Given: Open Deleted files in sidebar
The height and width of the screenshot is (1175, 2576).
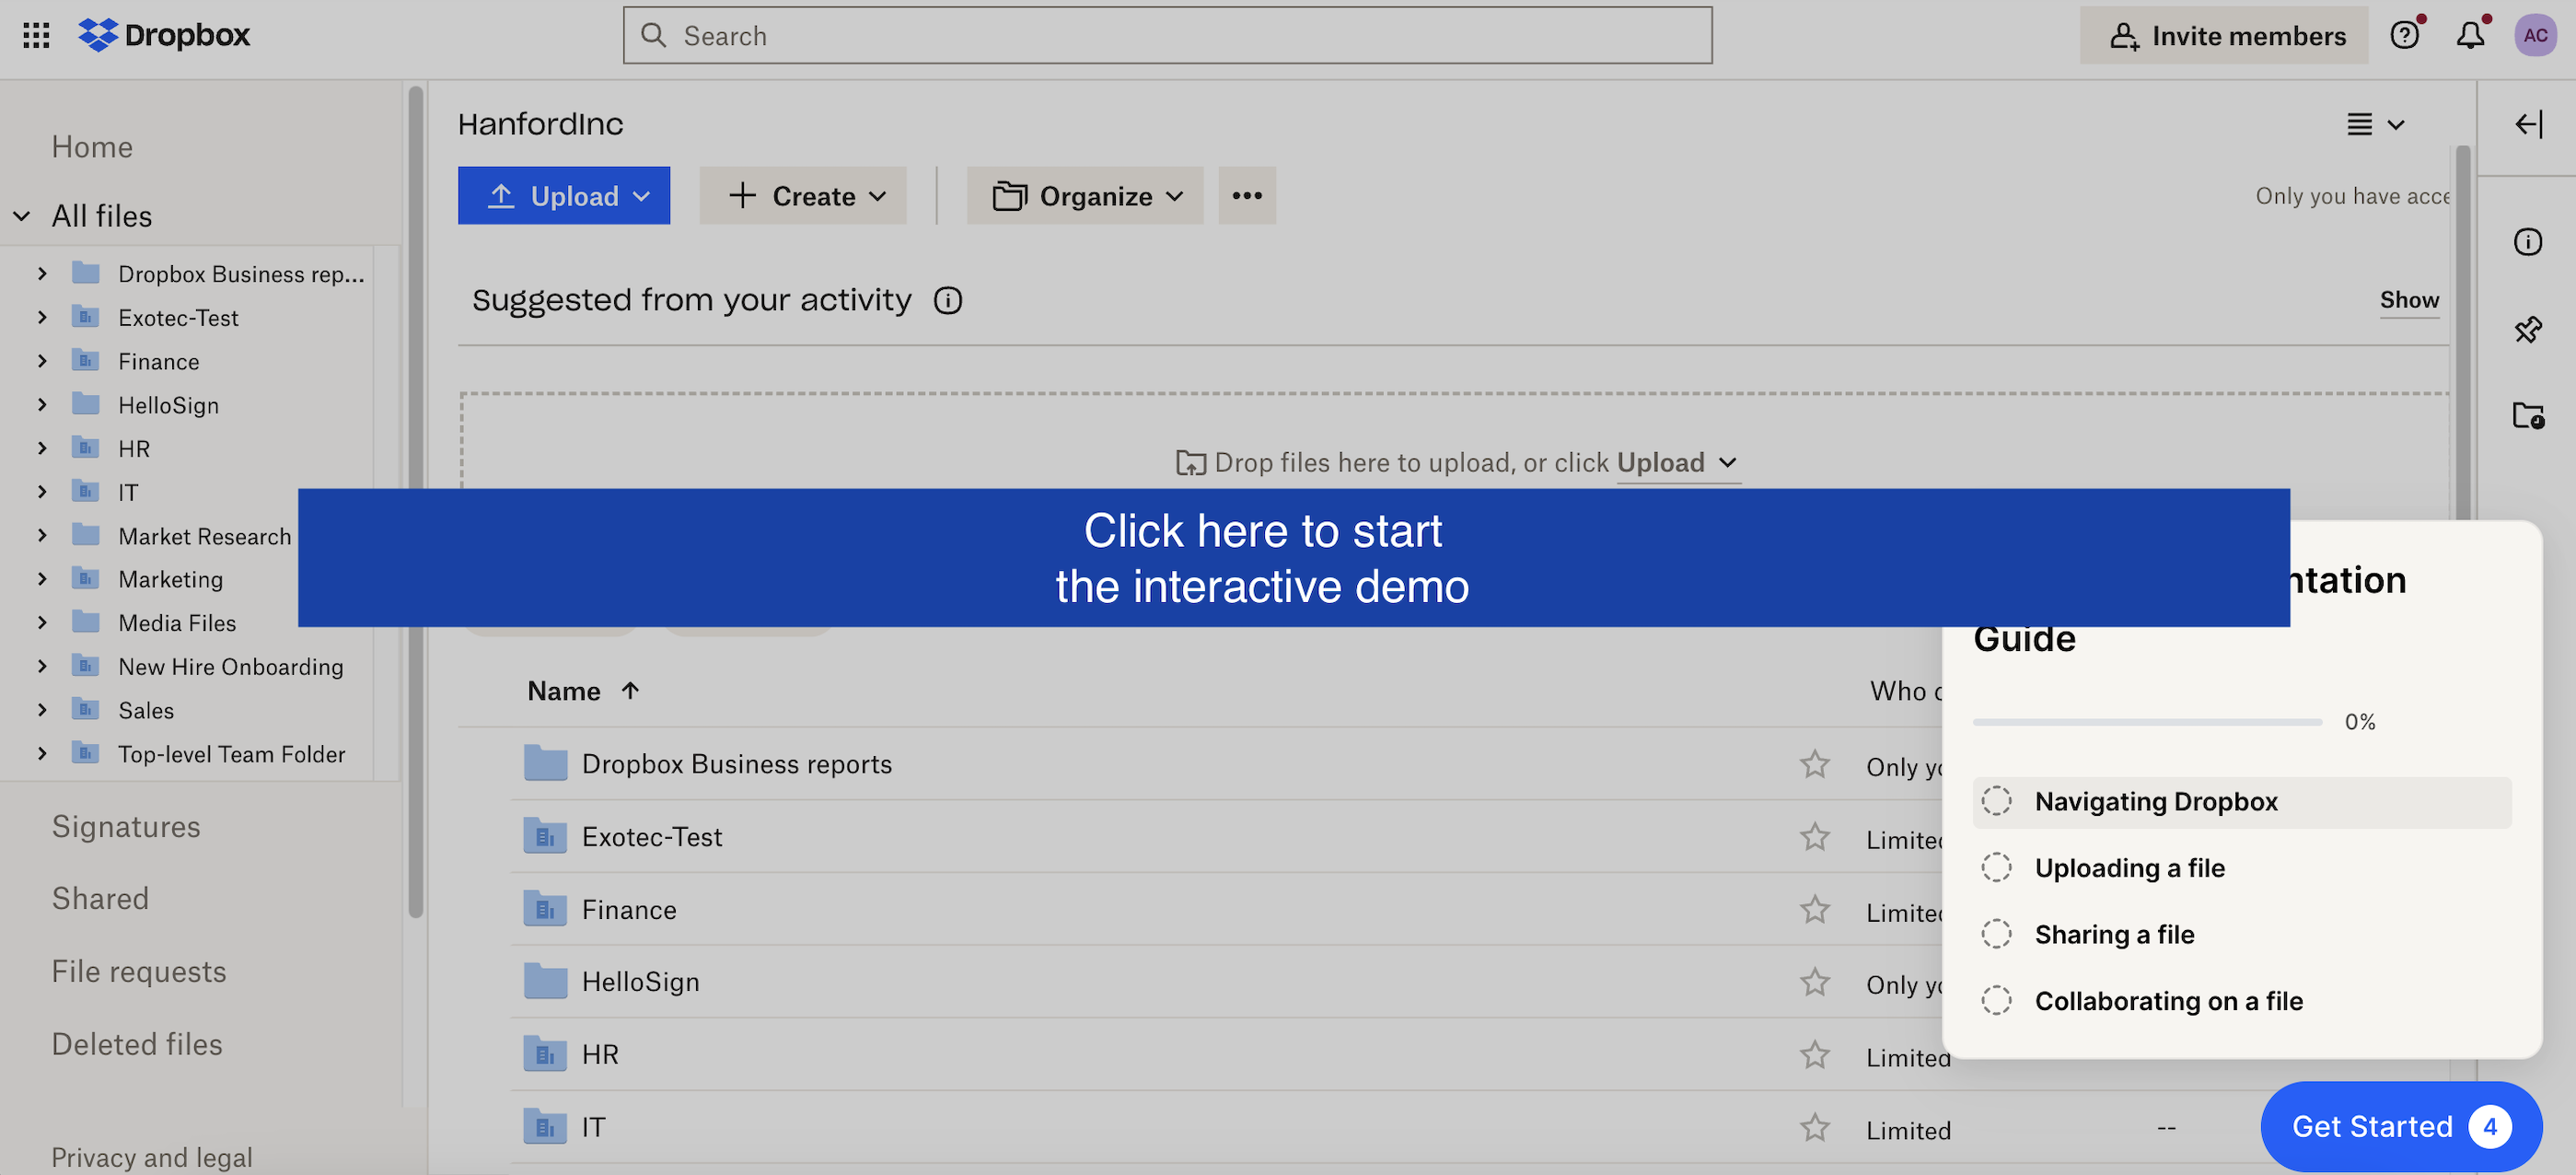Looking at the screenshot, I should point(137,1045).
